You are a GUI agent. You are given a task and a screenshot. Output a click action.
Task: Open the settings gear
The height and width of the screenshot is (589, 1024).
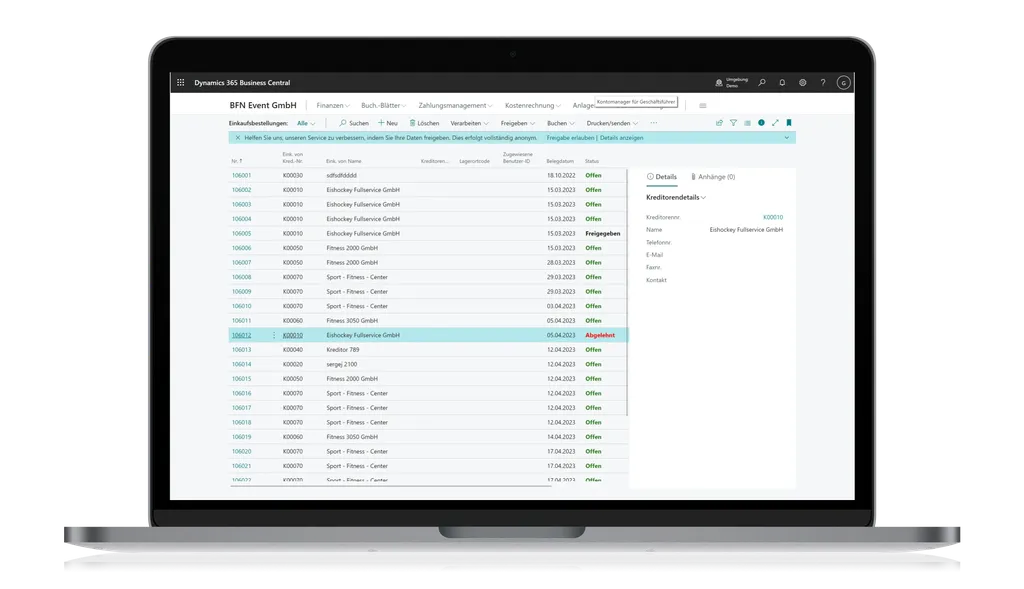click(803, 83)
